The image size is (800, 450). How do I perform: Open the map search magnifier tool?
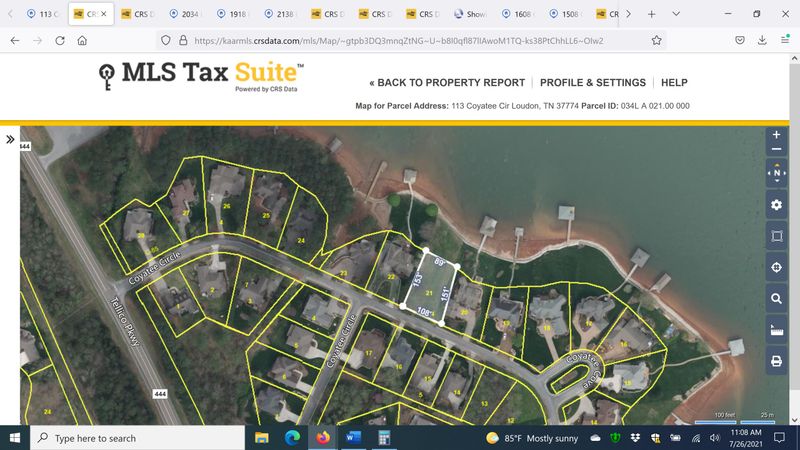[777, 298]
